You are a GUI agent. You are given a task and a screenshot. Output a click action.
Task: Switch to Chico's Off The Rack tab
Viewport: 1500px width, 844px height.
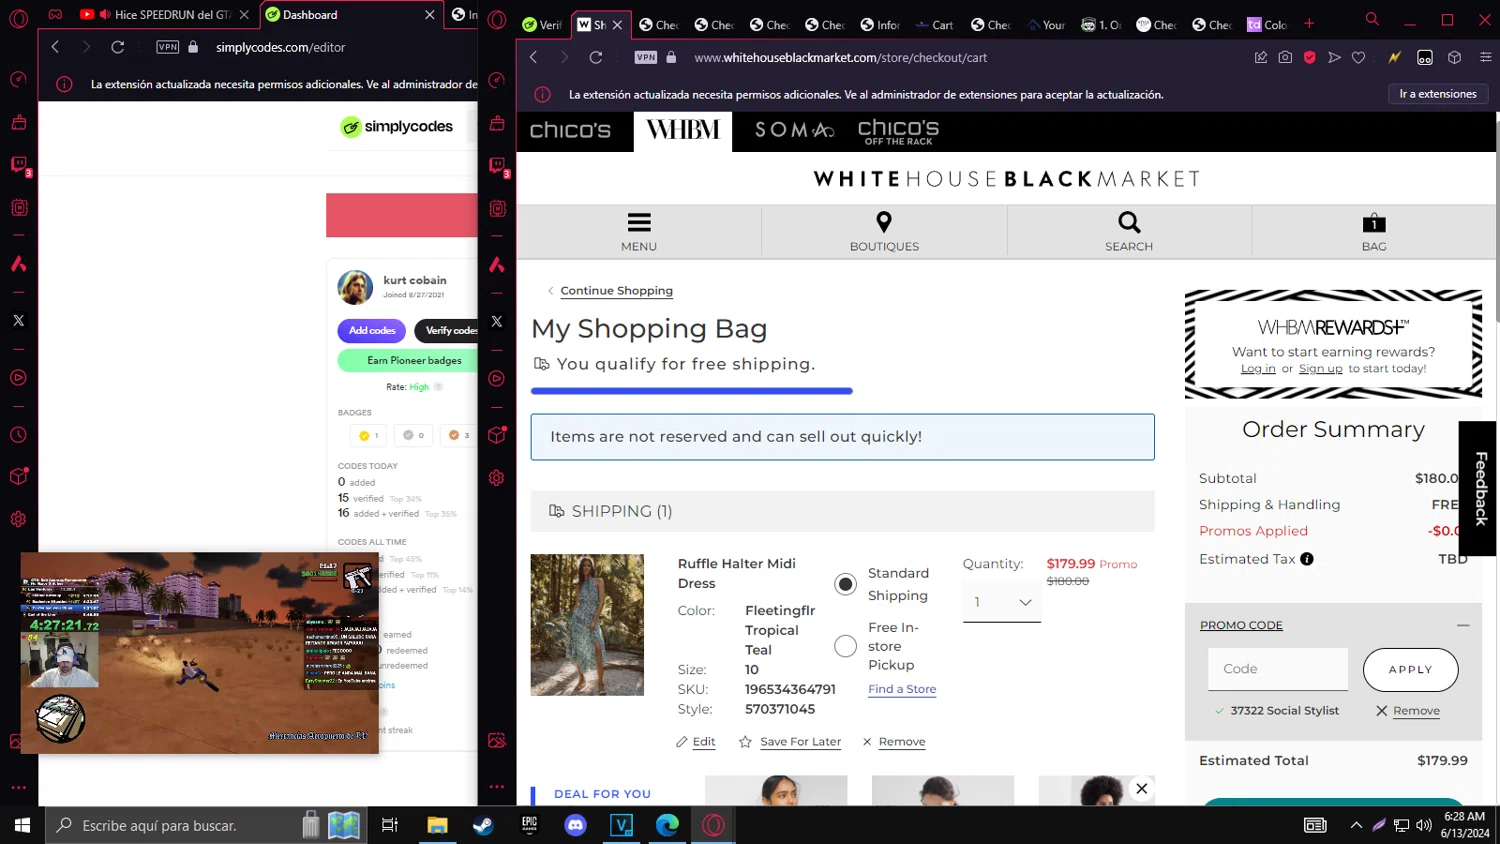pyautogui.click(x=898, y=131)
